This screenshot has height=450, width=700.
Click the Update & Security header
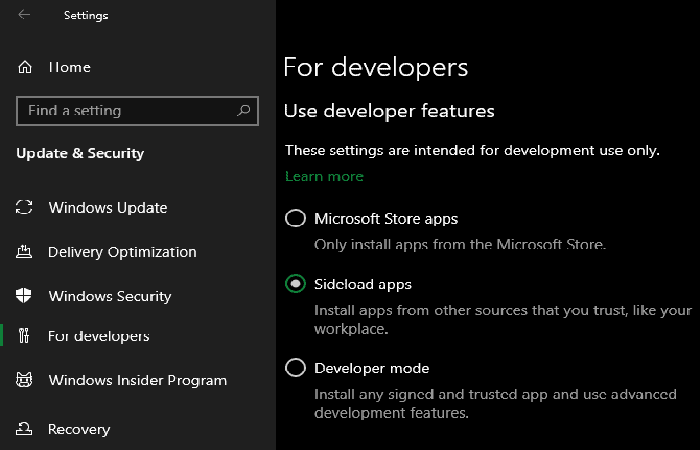[80, 153]
